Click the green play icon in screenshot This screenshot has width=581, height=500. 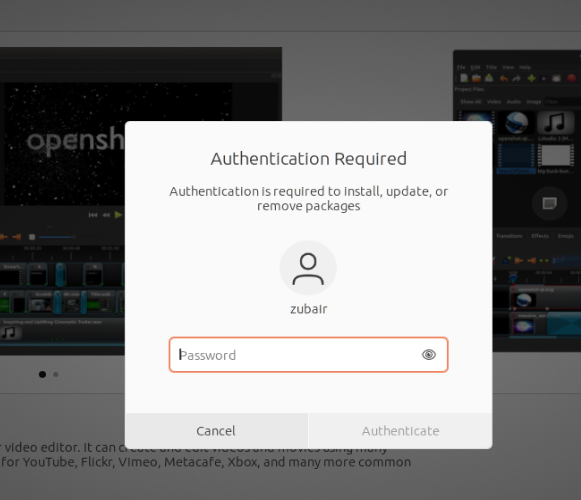click(x=118, y=215)
